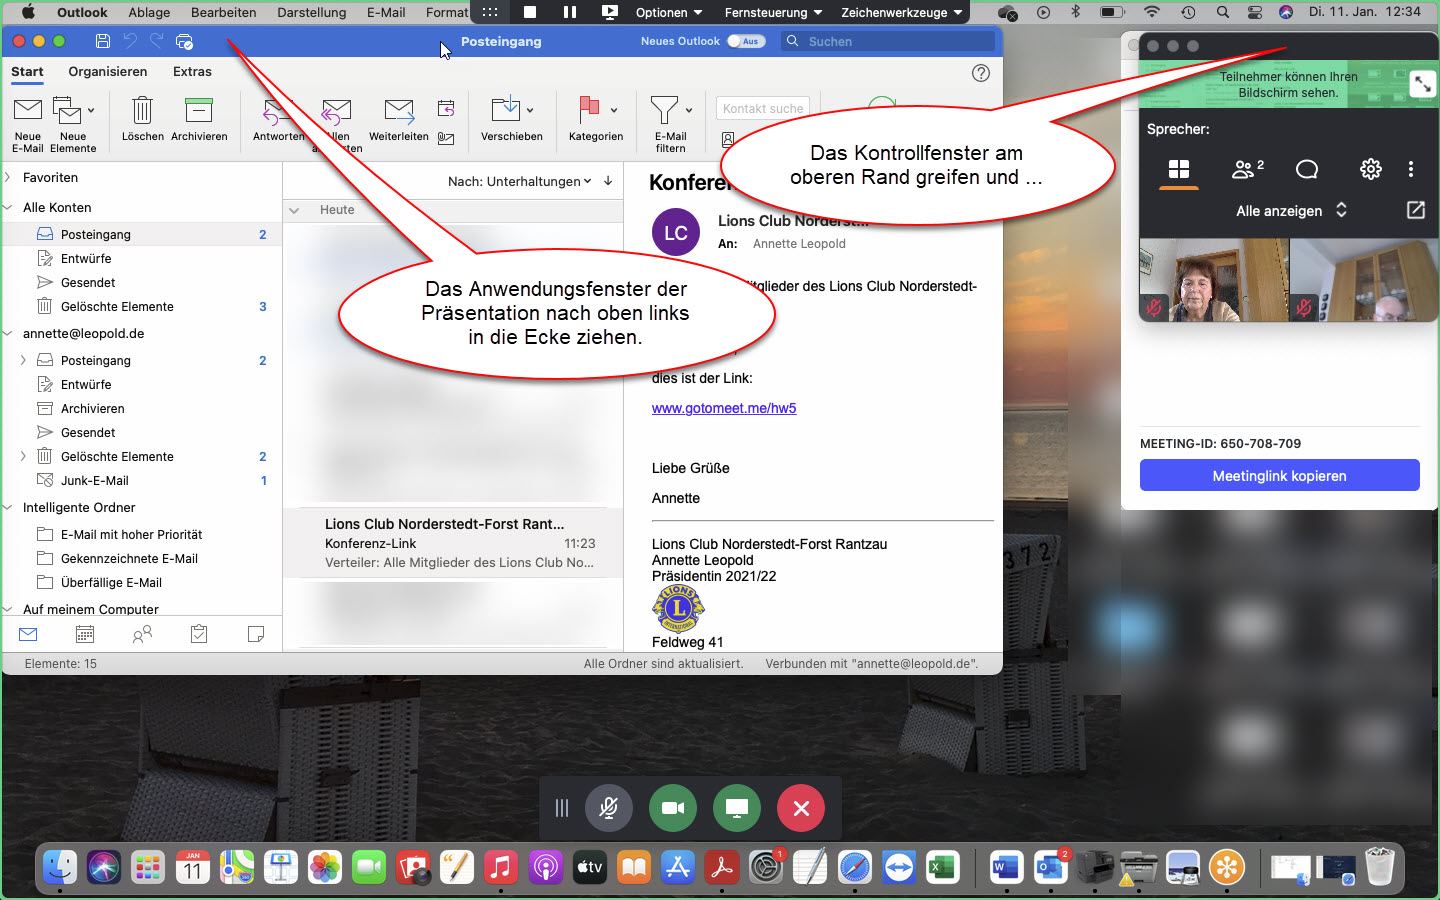Toggle the message list sort direction arrow
This screenshot has width=1440, height=900.
pyautogui.click(x=608, y=181)
